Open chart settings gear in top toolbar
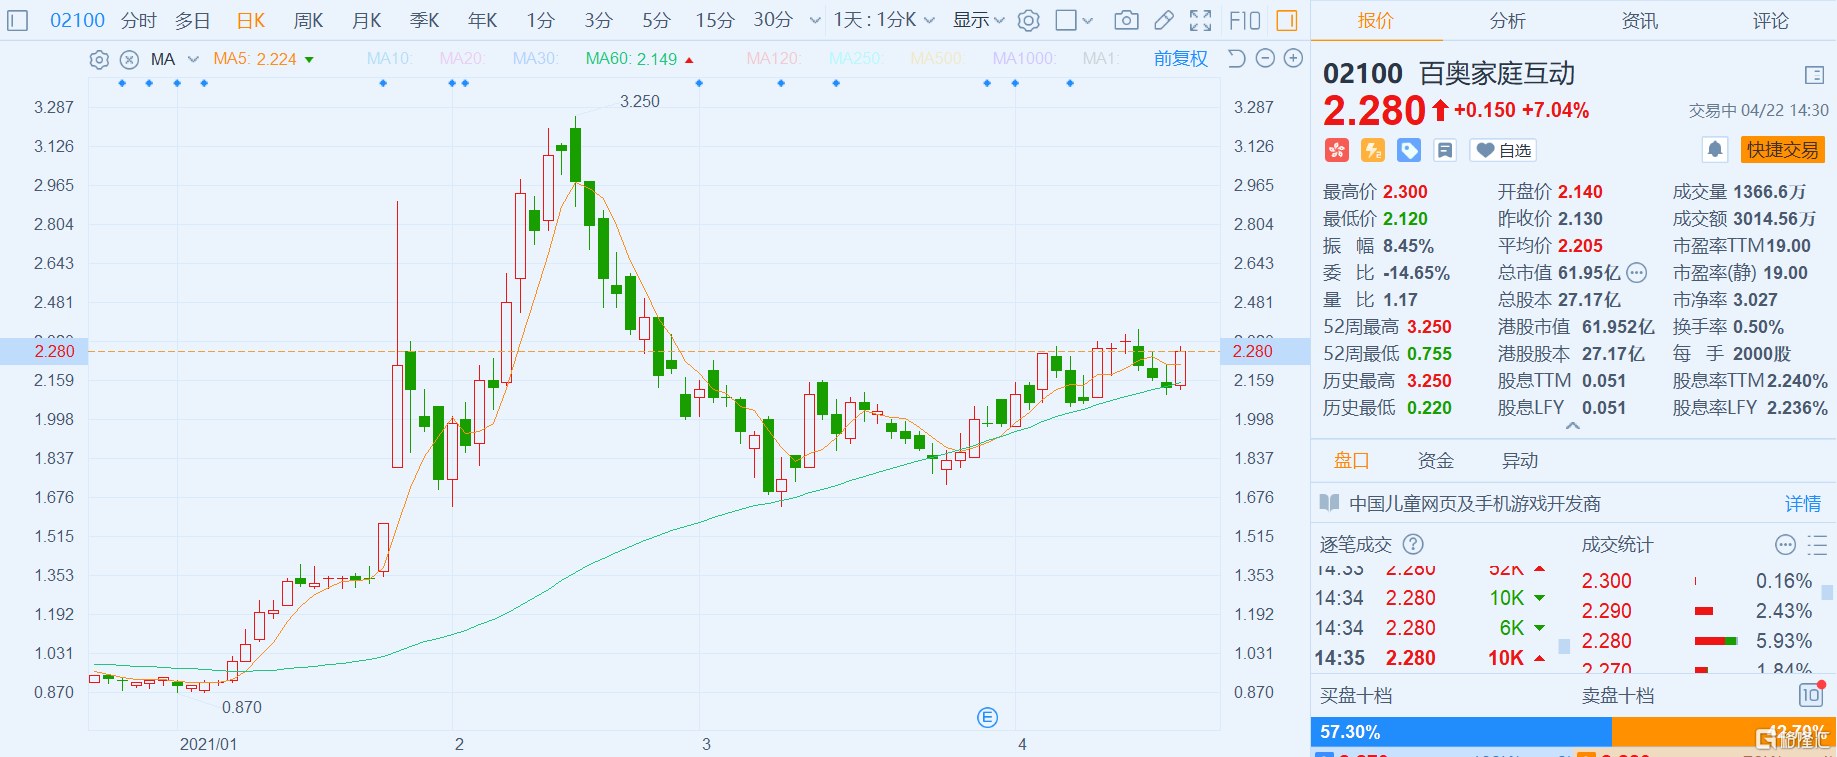The width and height of the screenshot is (1837, 757). [x=1029, y=20]
